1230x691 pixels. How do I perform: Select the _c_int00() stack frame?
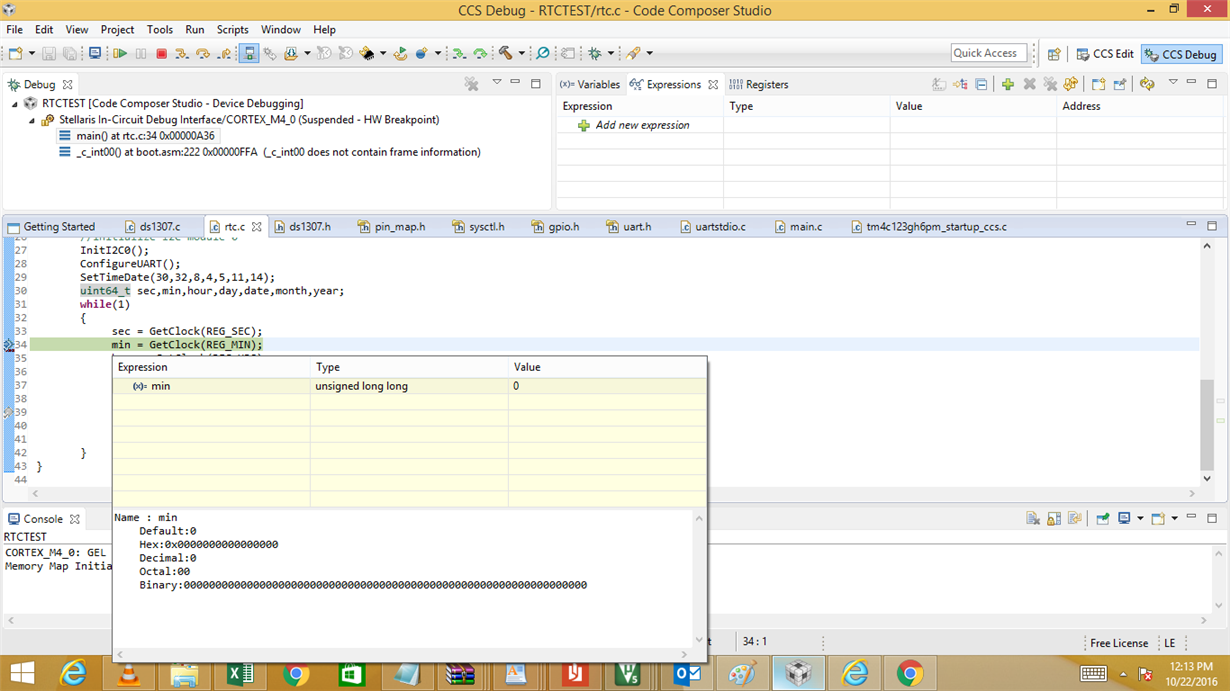click(x=269, y=152)
